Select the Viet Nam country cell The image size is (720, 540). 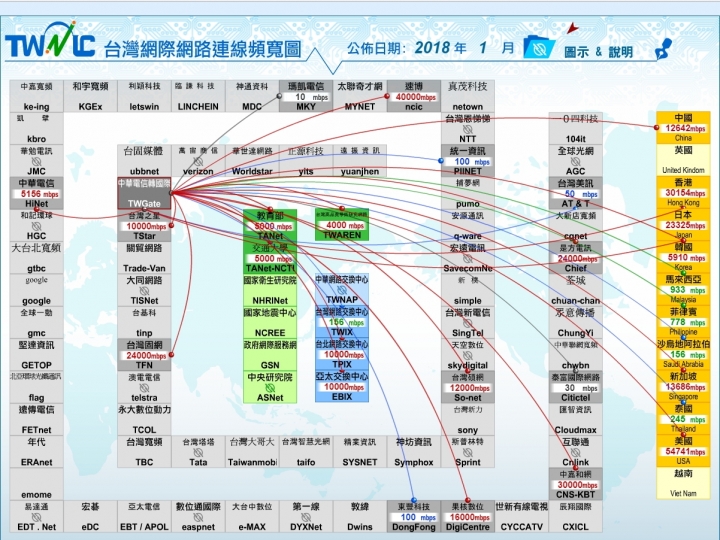[x=683, y=483]
